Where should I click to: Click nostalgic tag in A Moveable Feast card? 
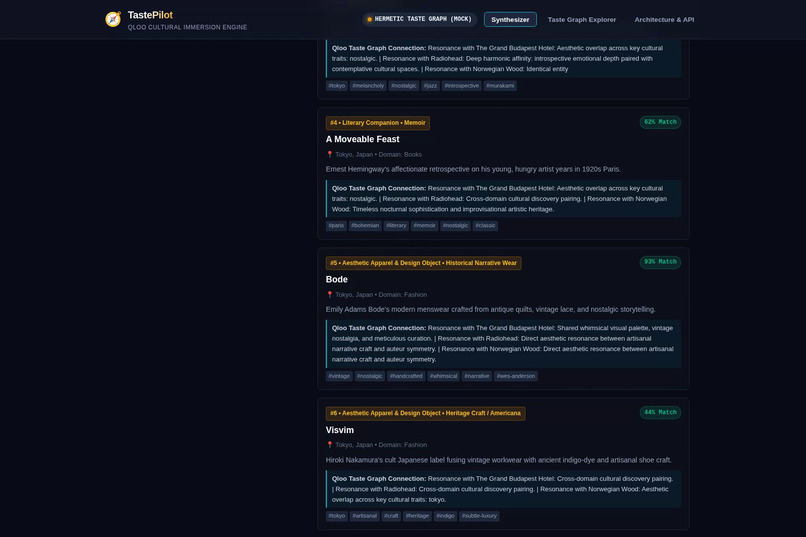[455, 226]
